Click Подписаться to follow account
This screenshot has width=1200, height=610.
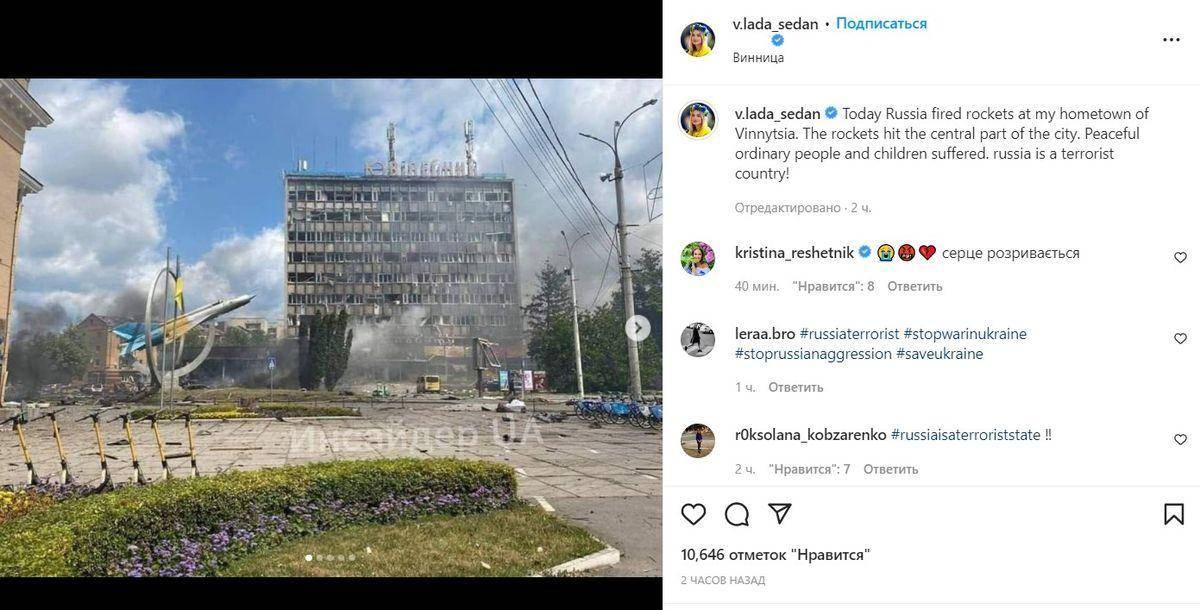point(881,23)
